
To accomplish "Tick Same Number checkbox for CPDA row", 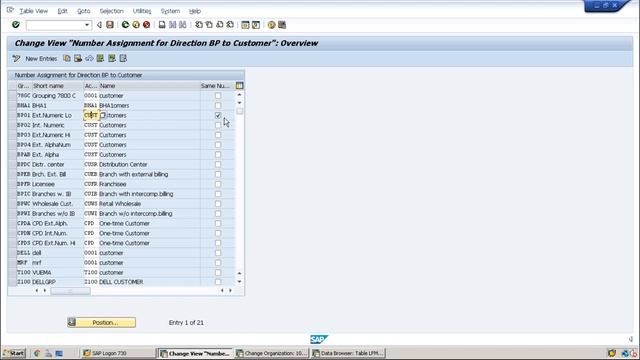I will click(x=218, y=223).
